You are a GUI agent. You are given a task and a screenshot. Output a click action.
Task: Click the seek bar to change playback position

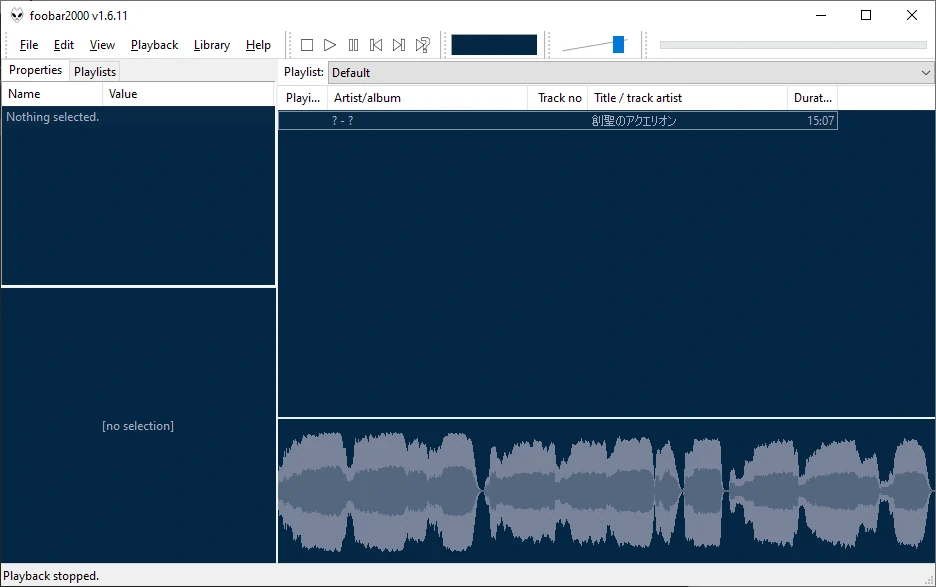(793, 43)
